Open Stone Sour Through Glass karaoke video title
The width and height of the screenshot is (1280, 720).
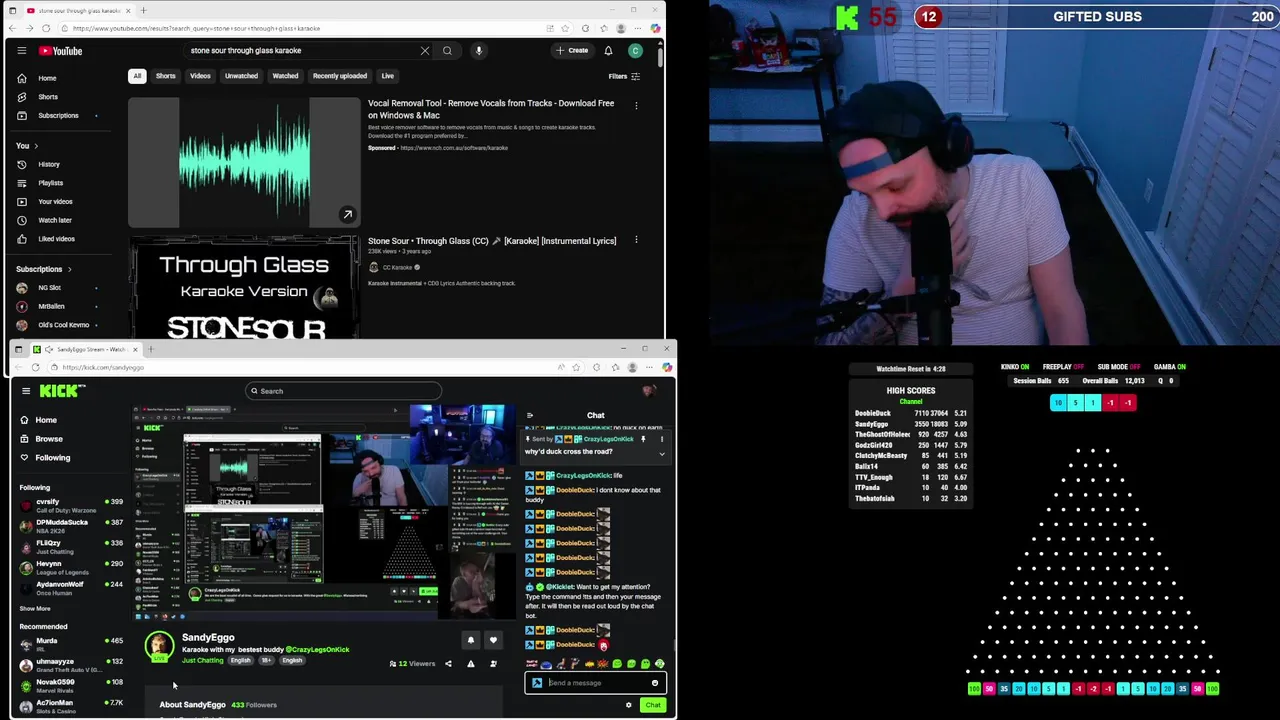point(492,241)
